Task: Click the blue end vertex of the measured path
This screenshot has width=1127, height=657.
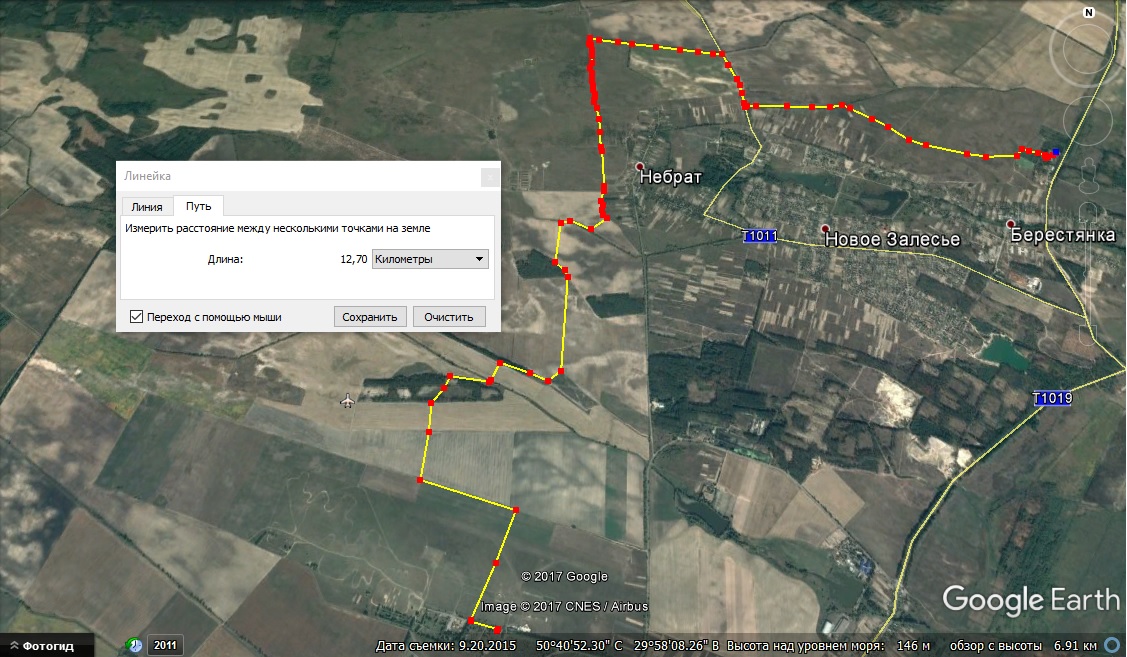Action: pyautogui.click(x=1056, y=152)
